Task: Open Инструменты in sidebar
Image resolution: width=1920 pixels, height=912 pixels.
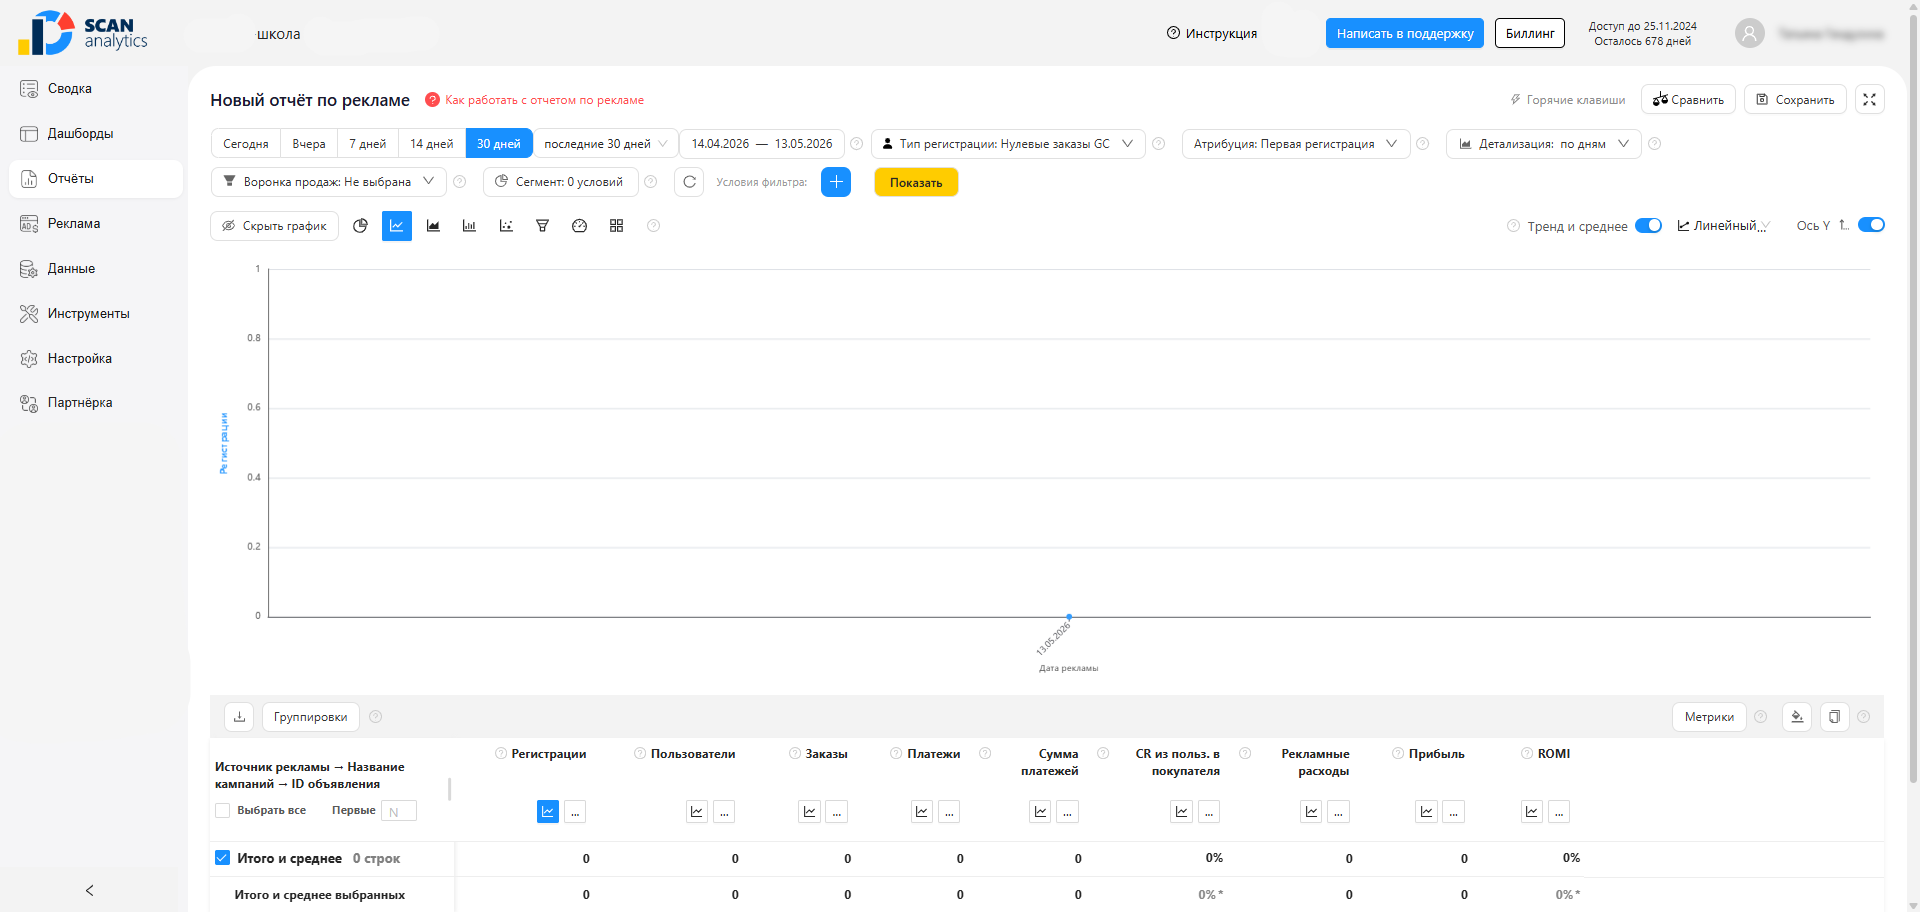Action: coord(96,314)
